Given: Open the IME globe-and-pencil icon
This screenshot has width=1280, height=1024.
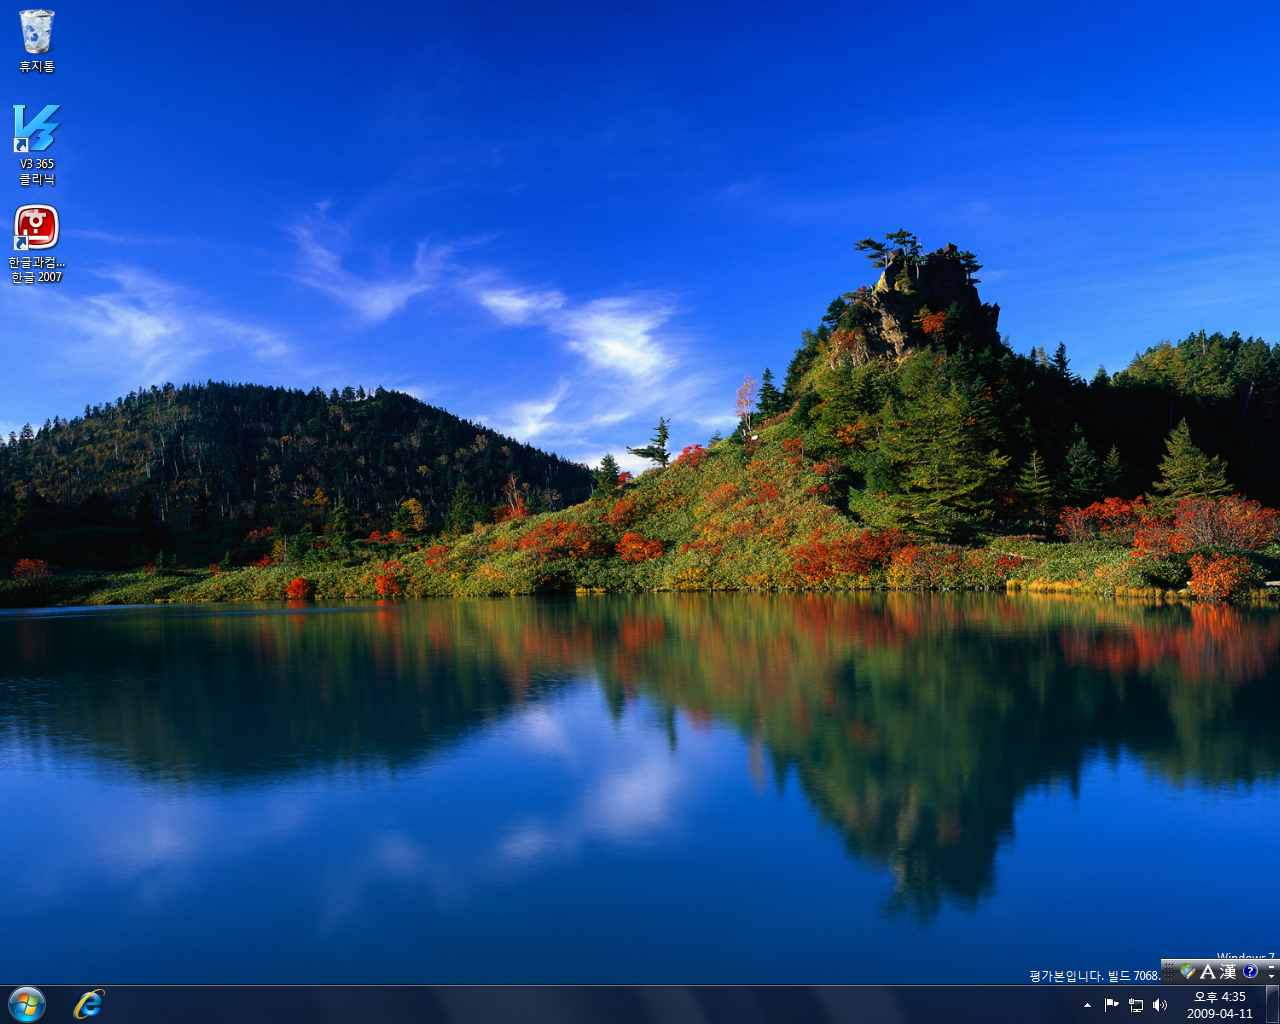Looking at the screenshot, I should (x=1187, y=972).
